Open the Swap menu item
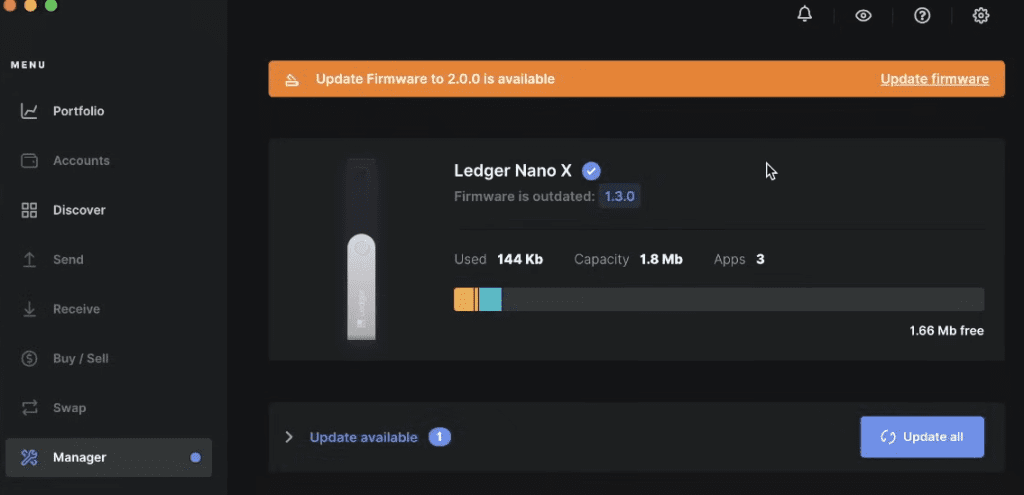Screen dimensions: 1024x495 click(x=68, y=408)
